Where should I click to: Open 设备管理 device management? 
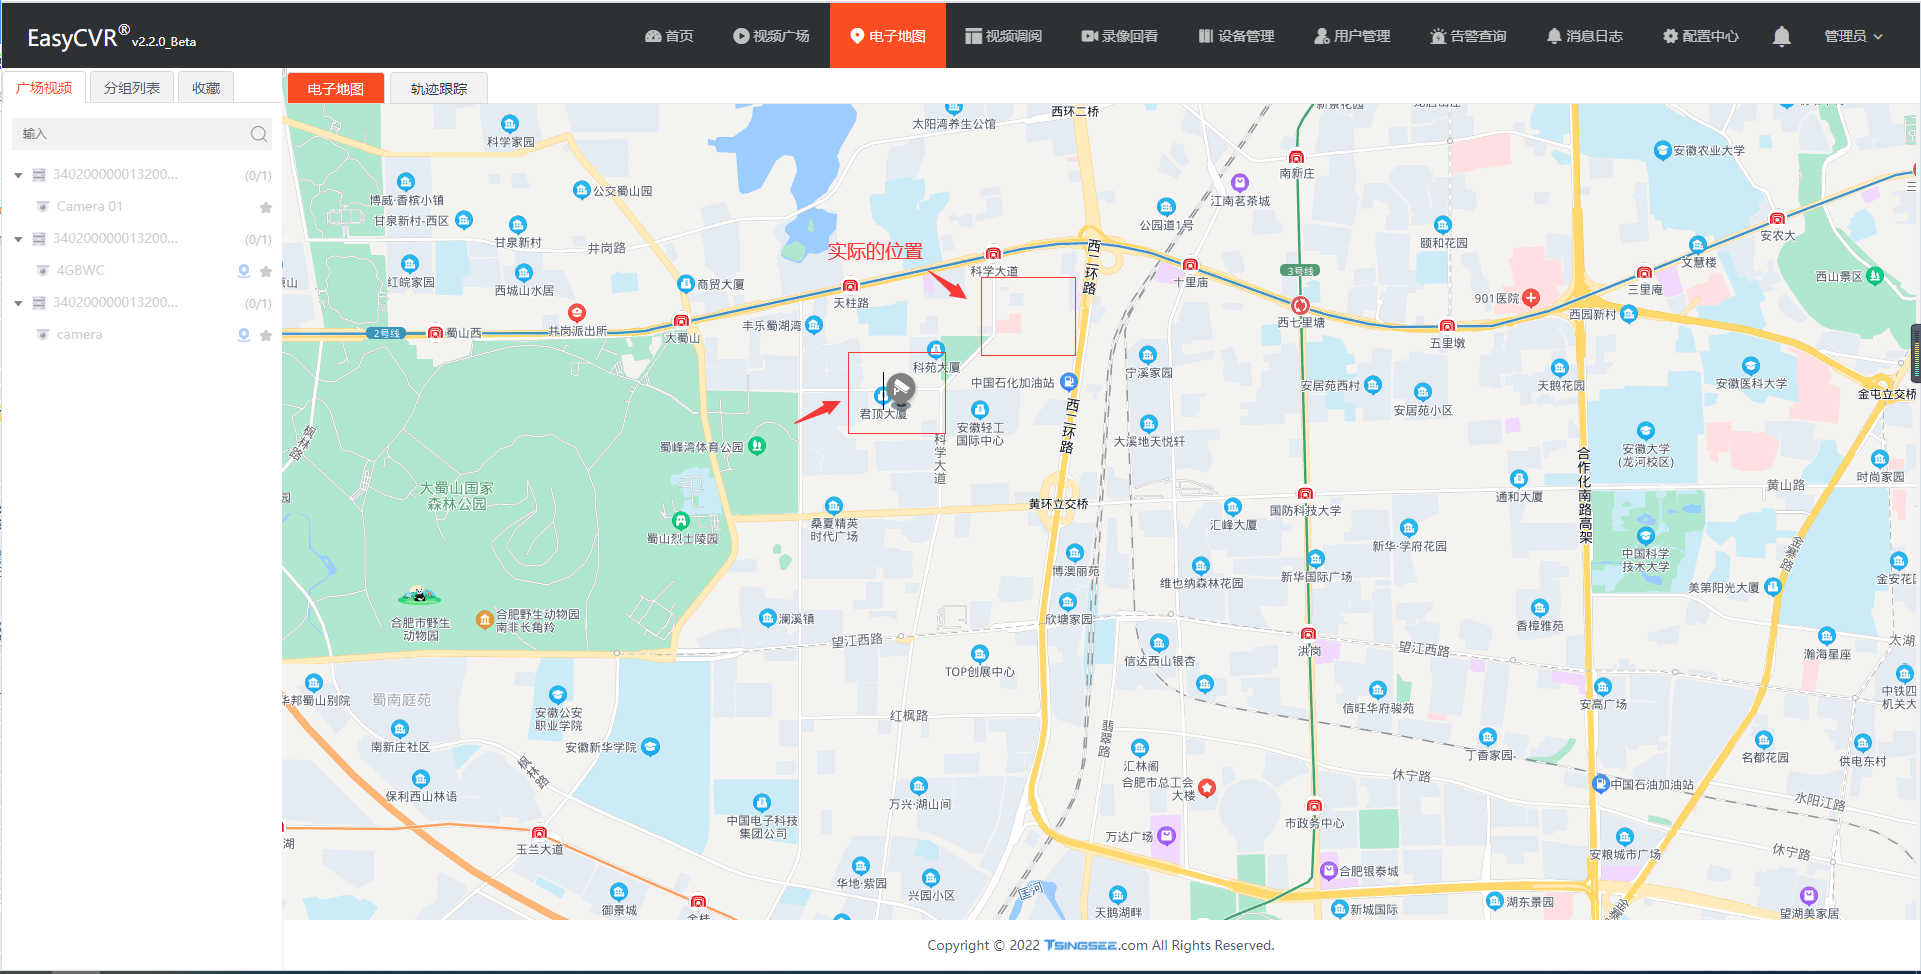1236,36
